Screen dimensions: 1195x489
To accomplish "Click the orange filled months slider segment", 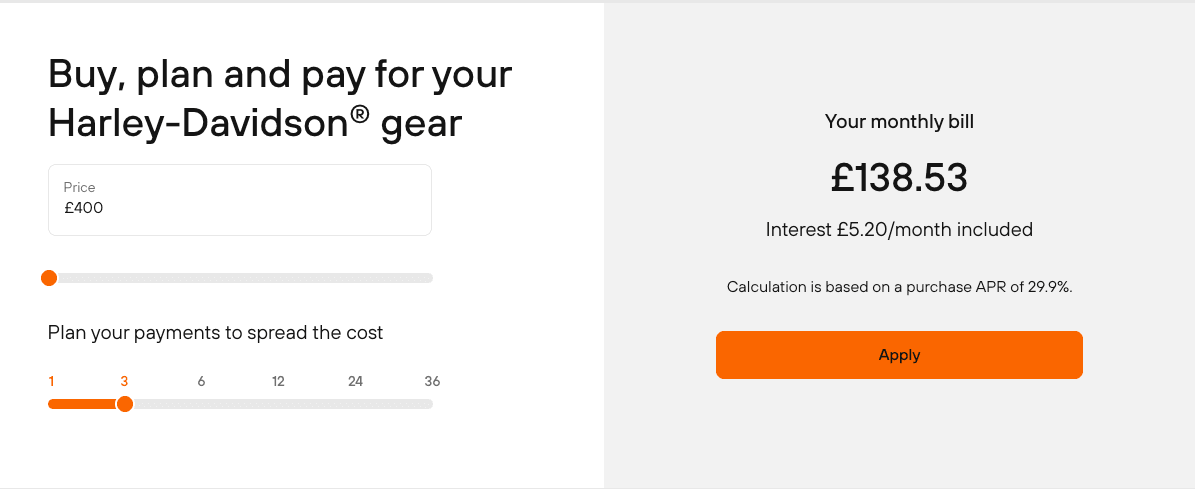I will pos(83,404).
